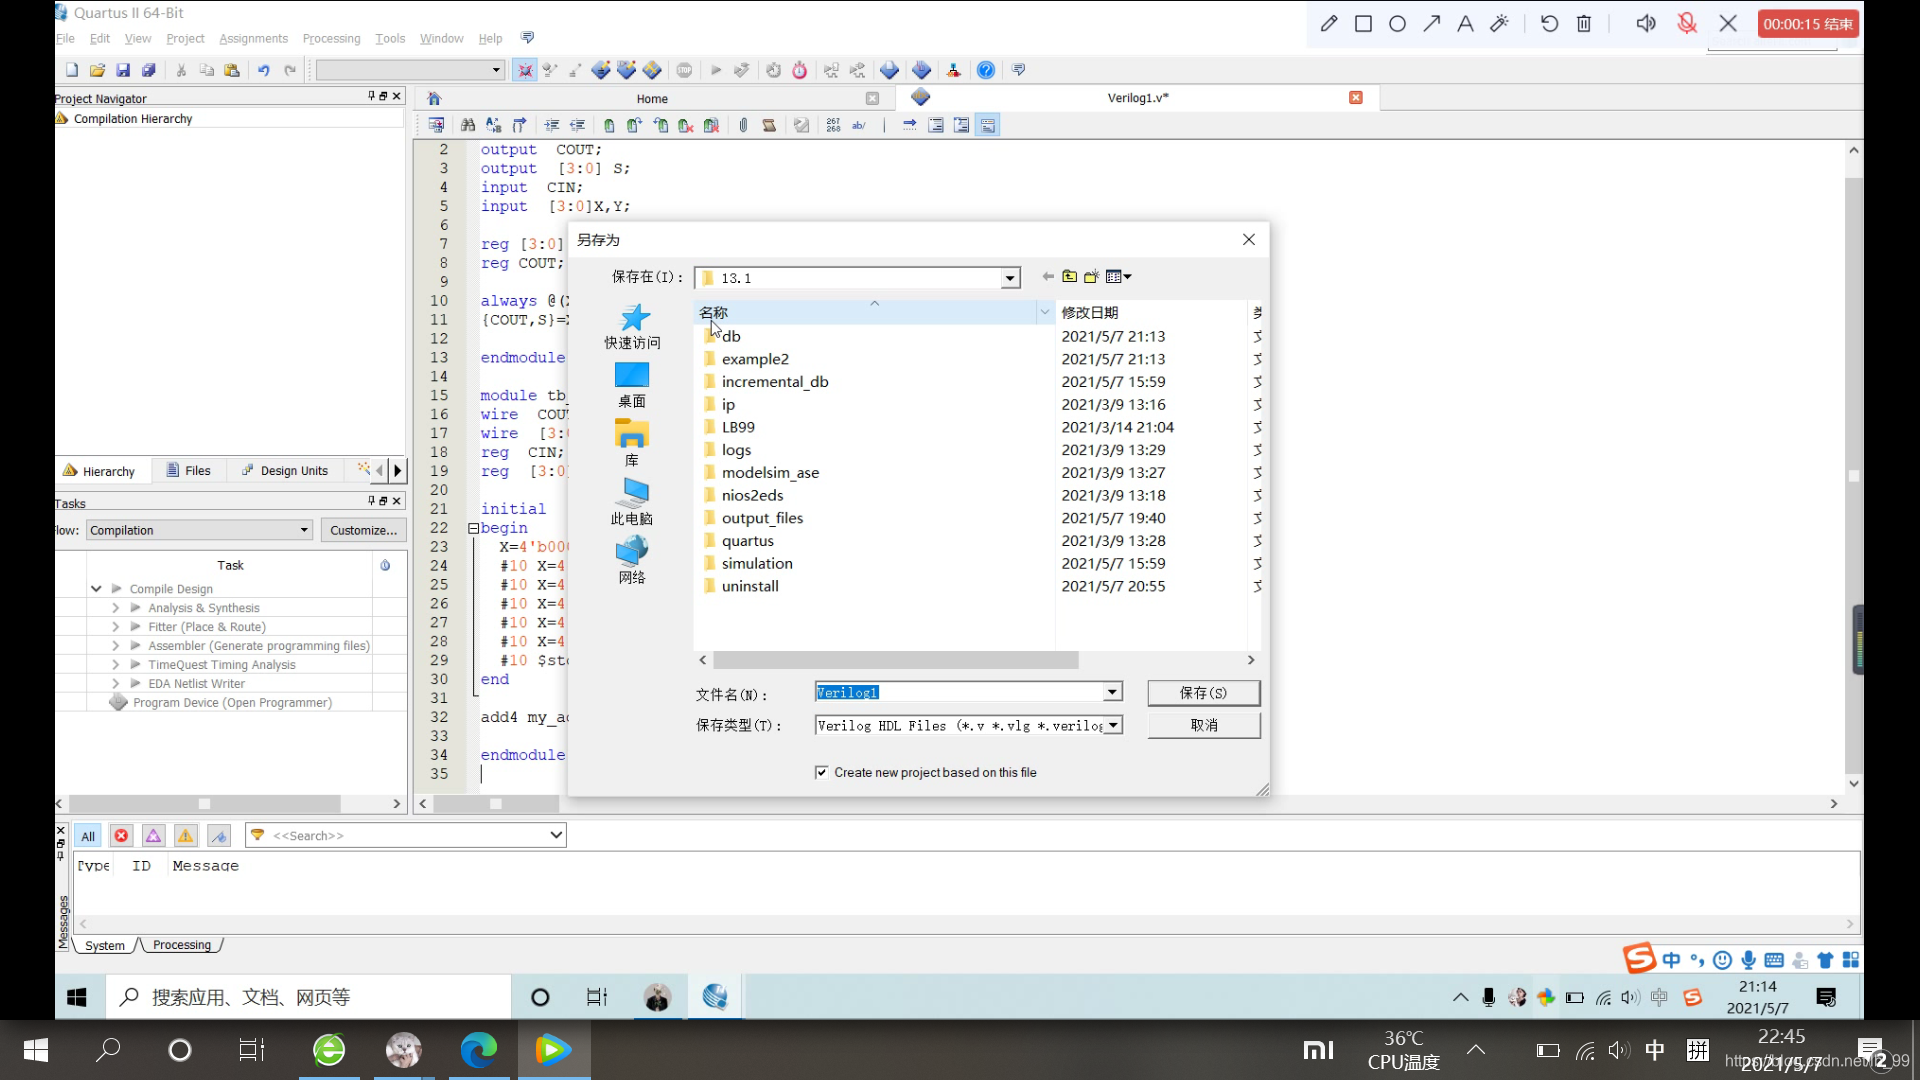Switch to the Files tab

click(x=189, y=471)
